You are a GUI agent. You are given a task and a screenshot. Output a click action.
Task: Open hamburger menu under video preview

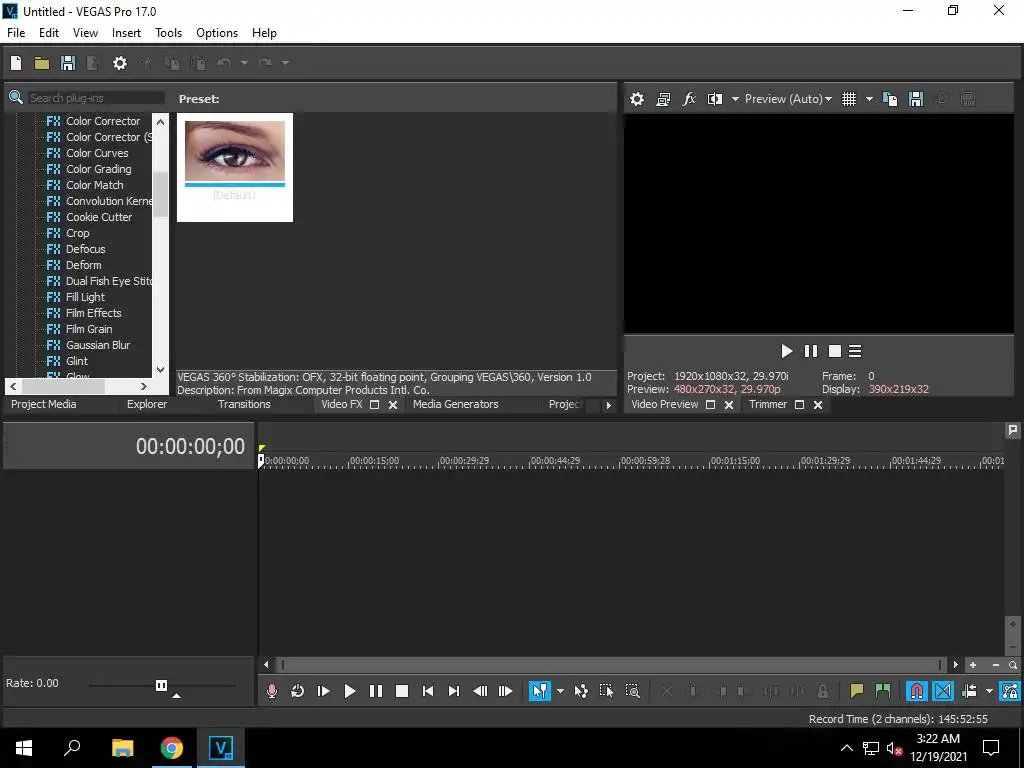point(855,351)
